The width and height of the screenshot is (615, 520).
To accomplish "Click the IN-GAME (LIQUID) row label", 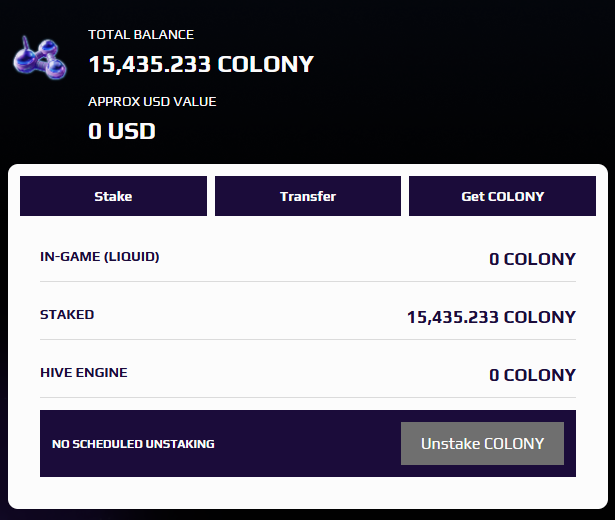I will coord(100,256).
